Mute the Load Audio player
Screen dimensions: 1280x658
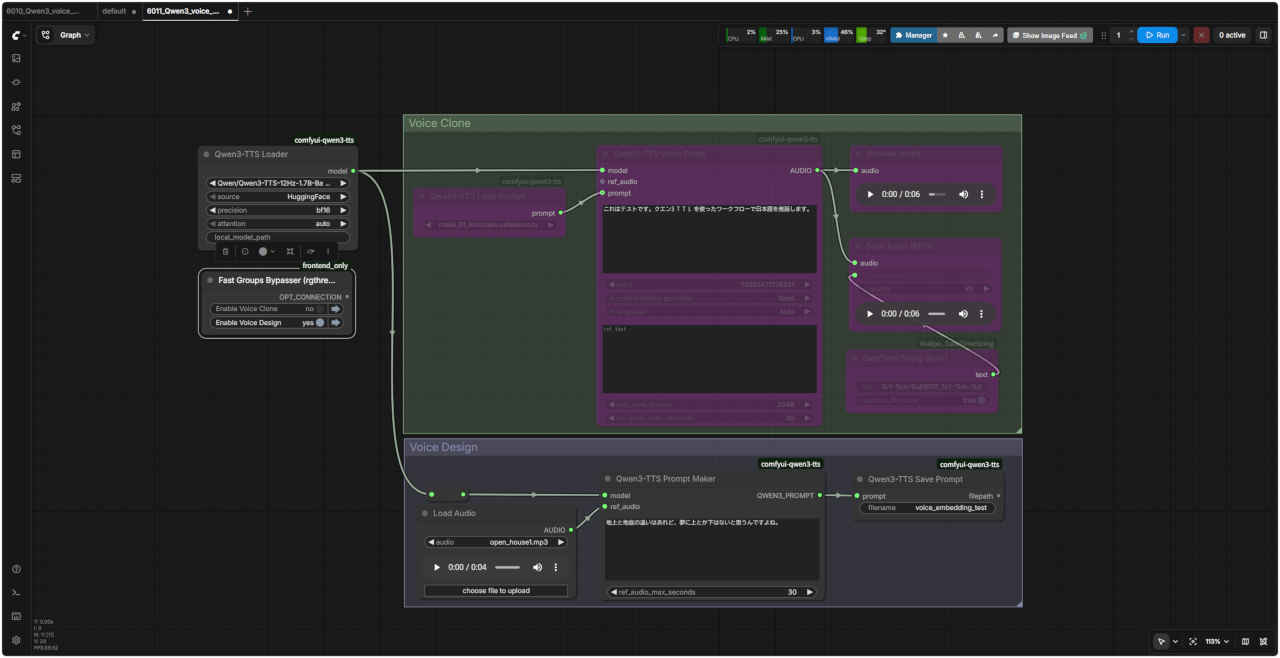click(x=537, y=567)
